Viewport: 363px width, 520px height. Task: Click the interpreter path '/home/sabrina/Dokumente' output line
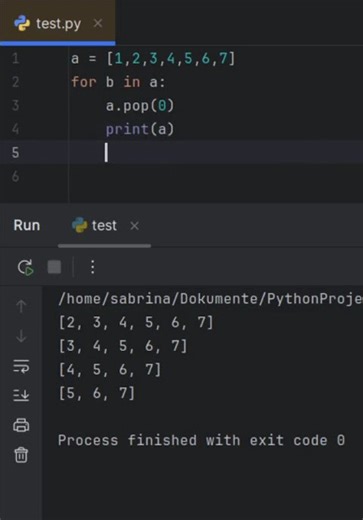(210, 299)
